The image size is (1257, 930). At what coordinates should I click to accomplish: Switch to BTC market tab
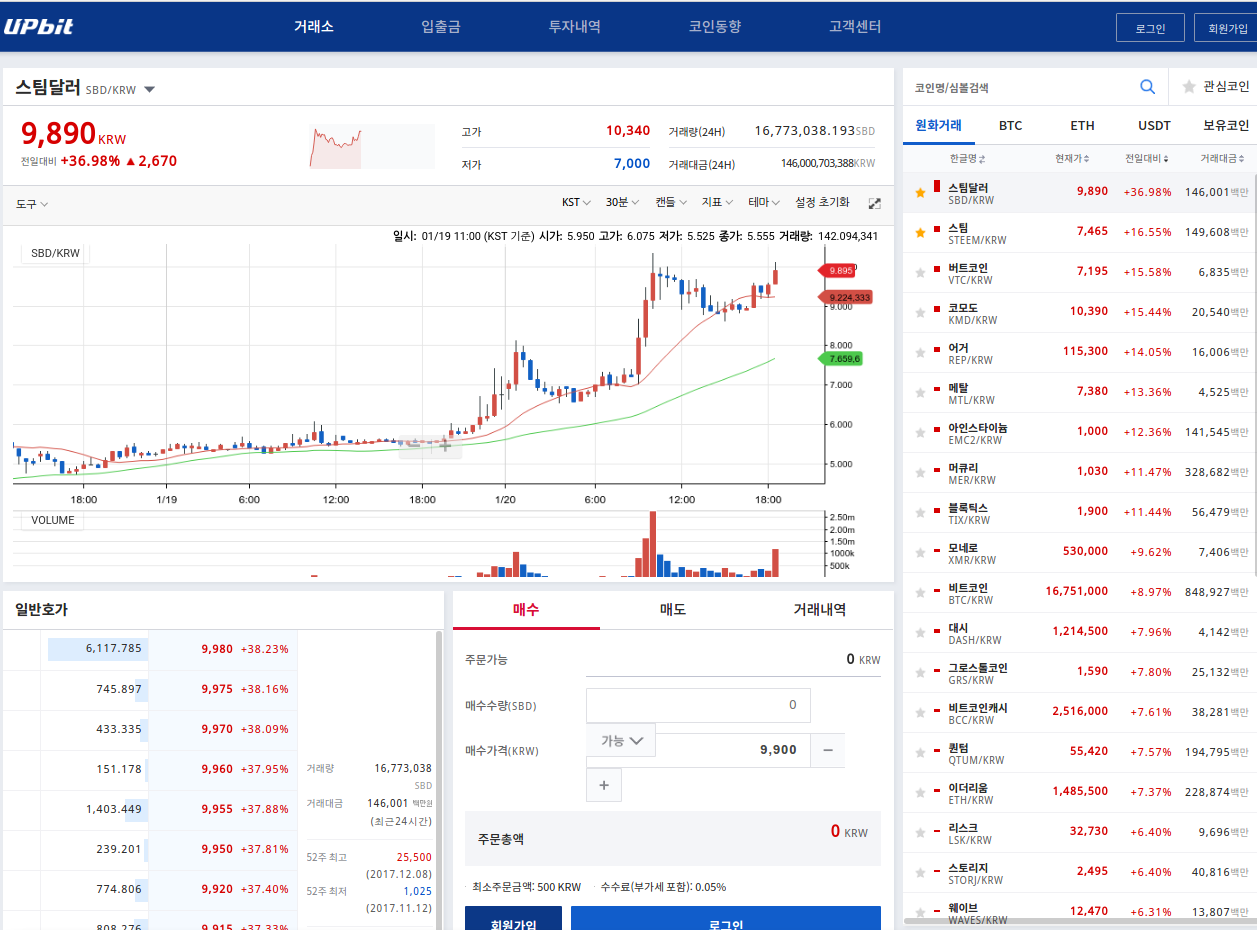[1011, 126]
